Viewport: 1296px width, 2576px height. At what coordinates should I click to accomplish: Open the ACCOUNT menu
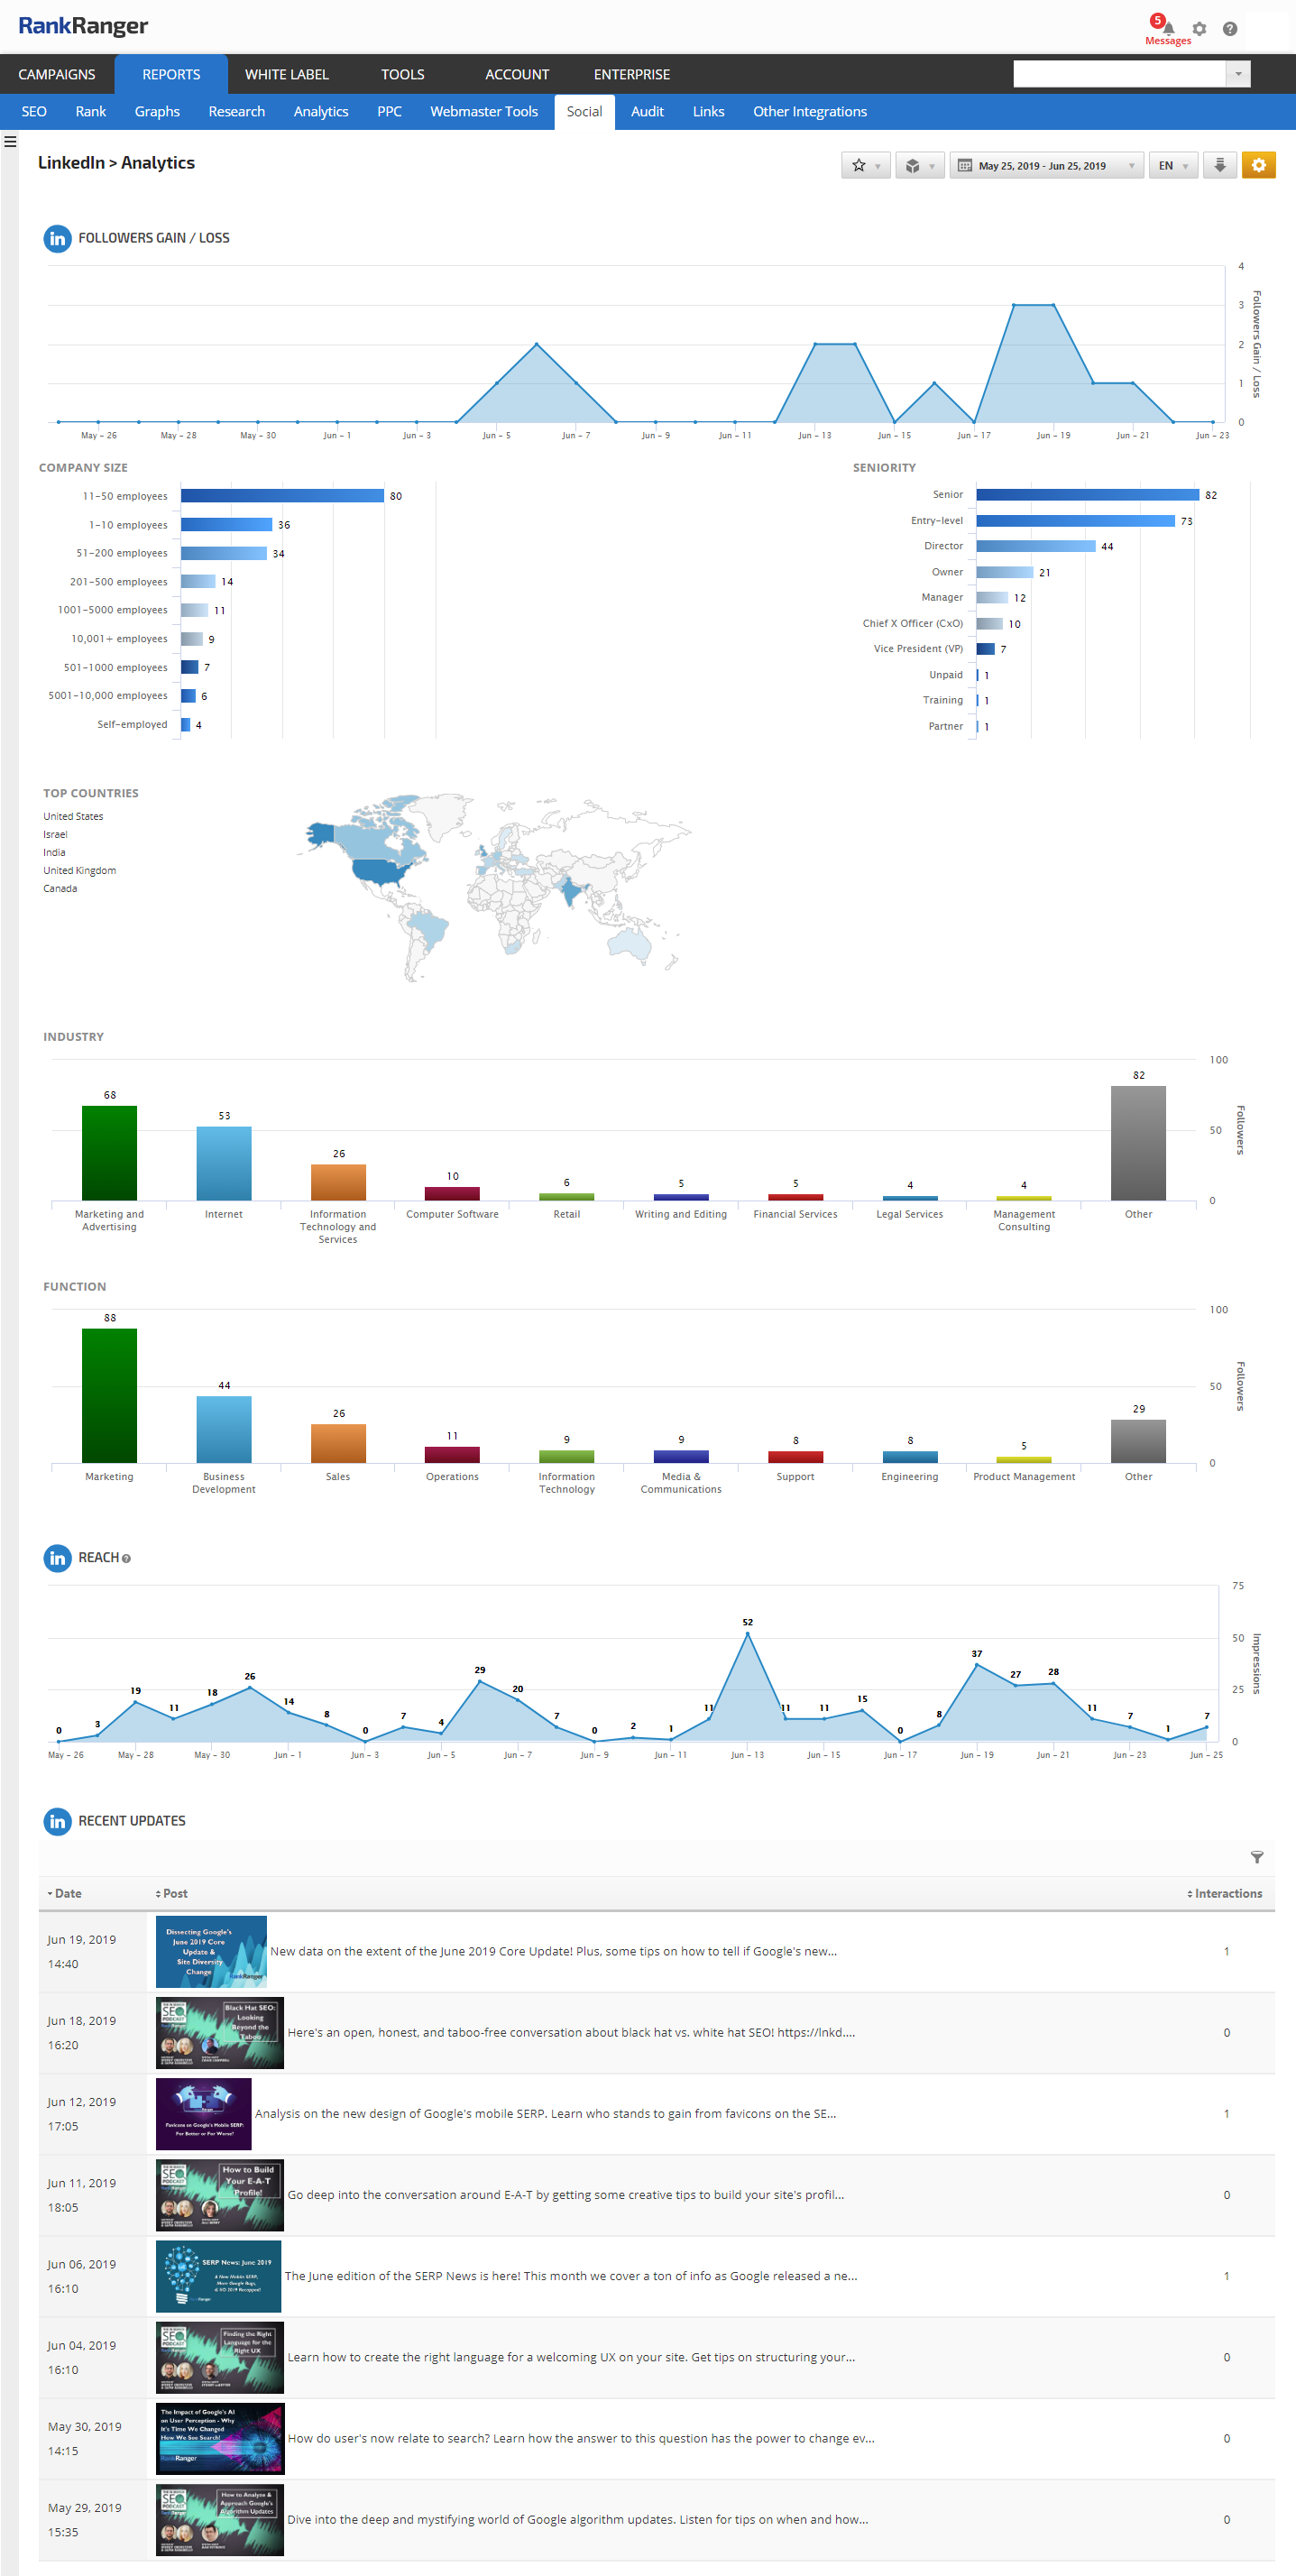tap(517, 74)
